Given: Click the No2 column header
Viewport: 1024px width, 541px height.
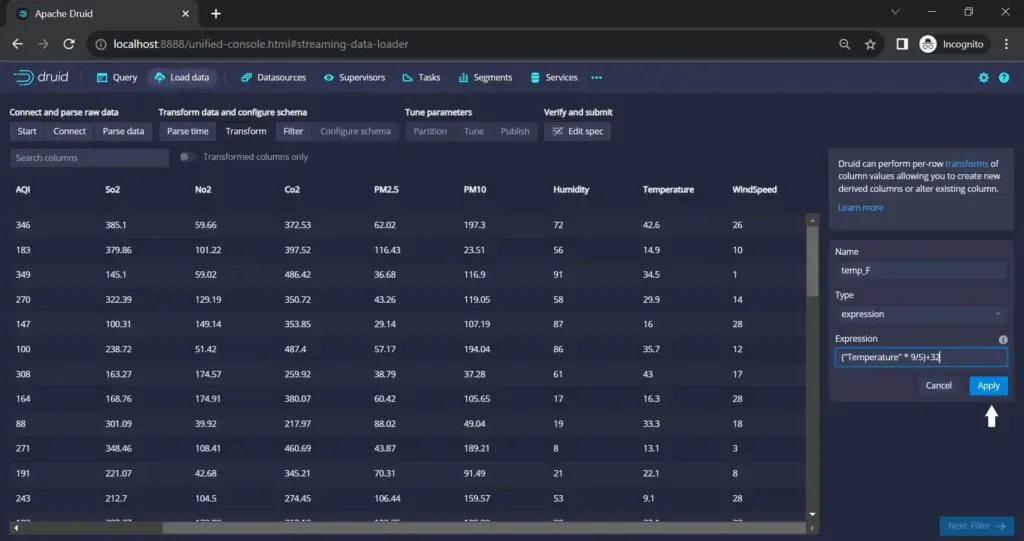Looking at the screenshot, I should 202,189.
